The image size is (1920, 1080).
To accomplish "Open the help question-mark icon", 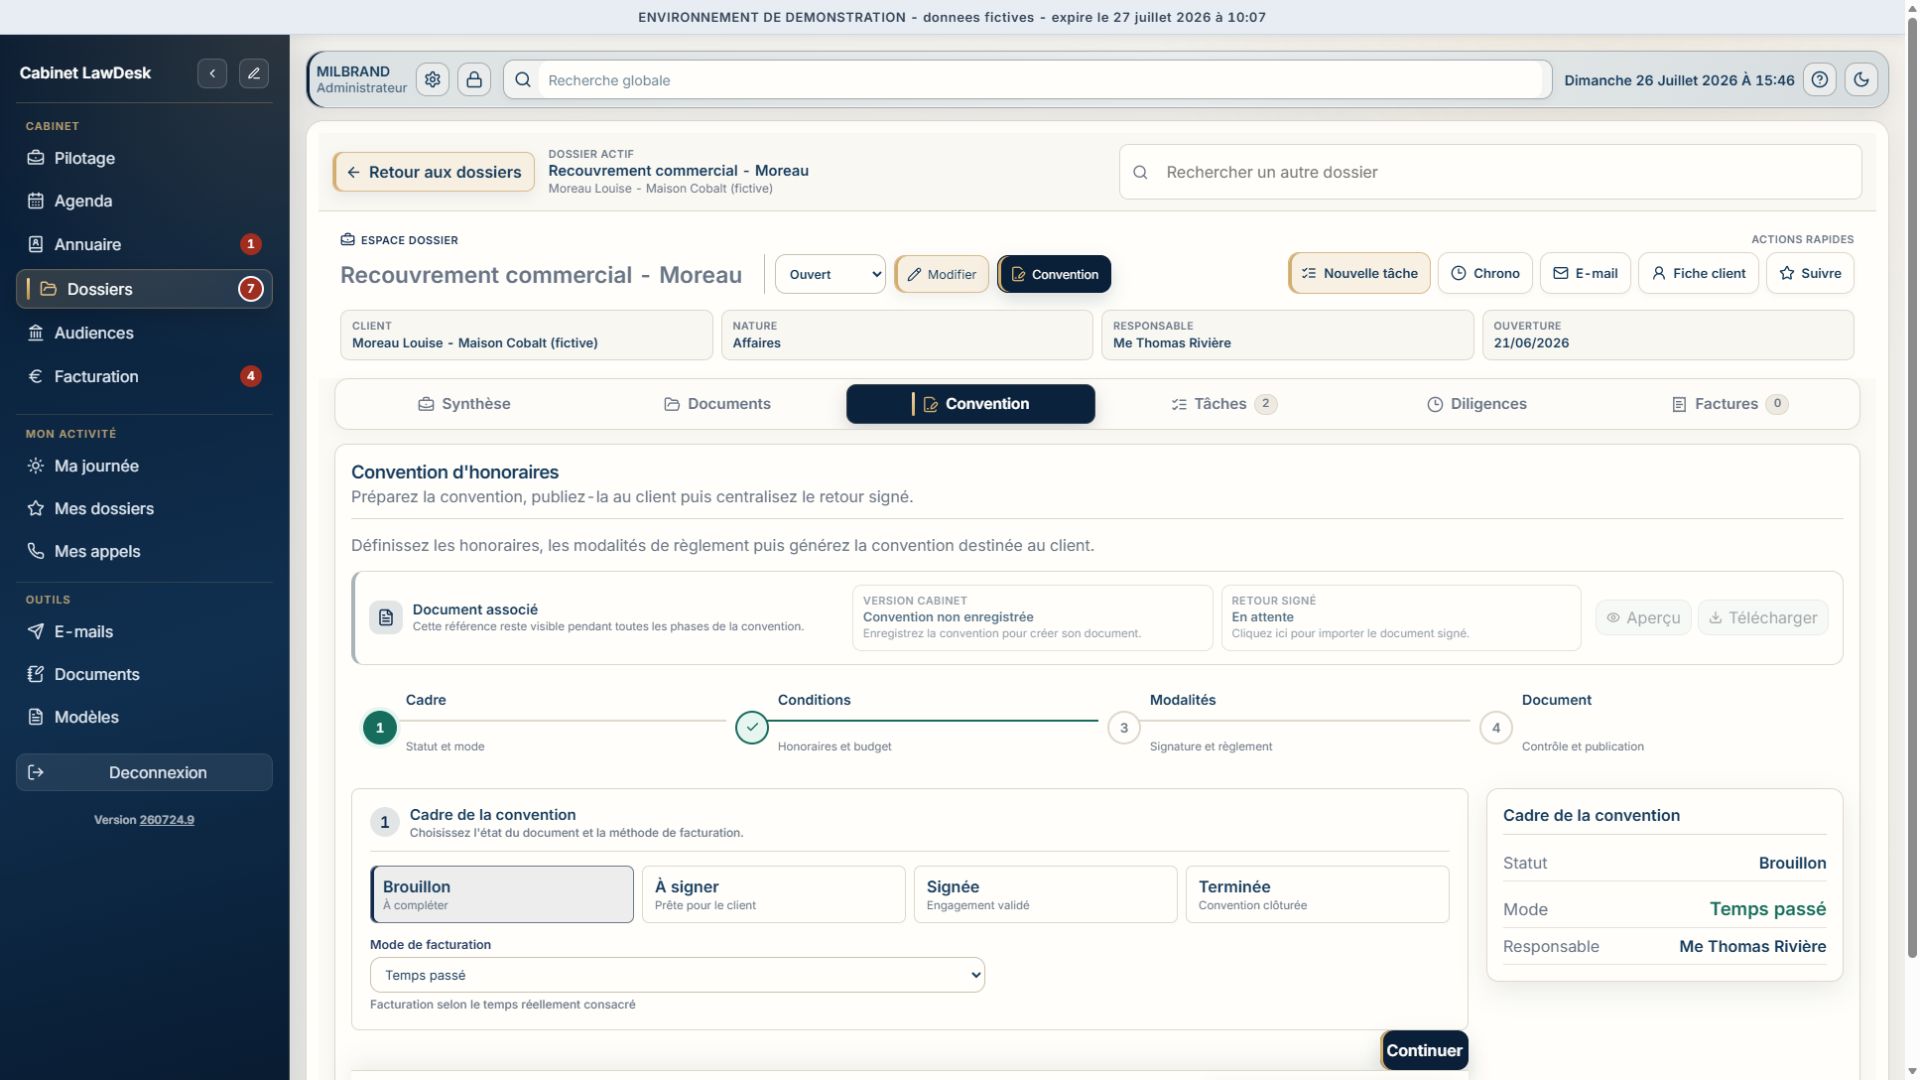I will coord(1819,80).
